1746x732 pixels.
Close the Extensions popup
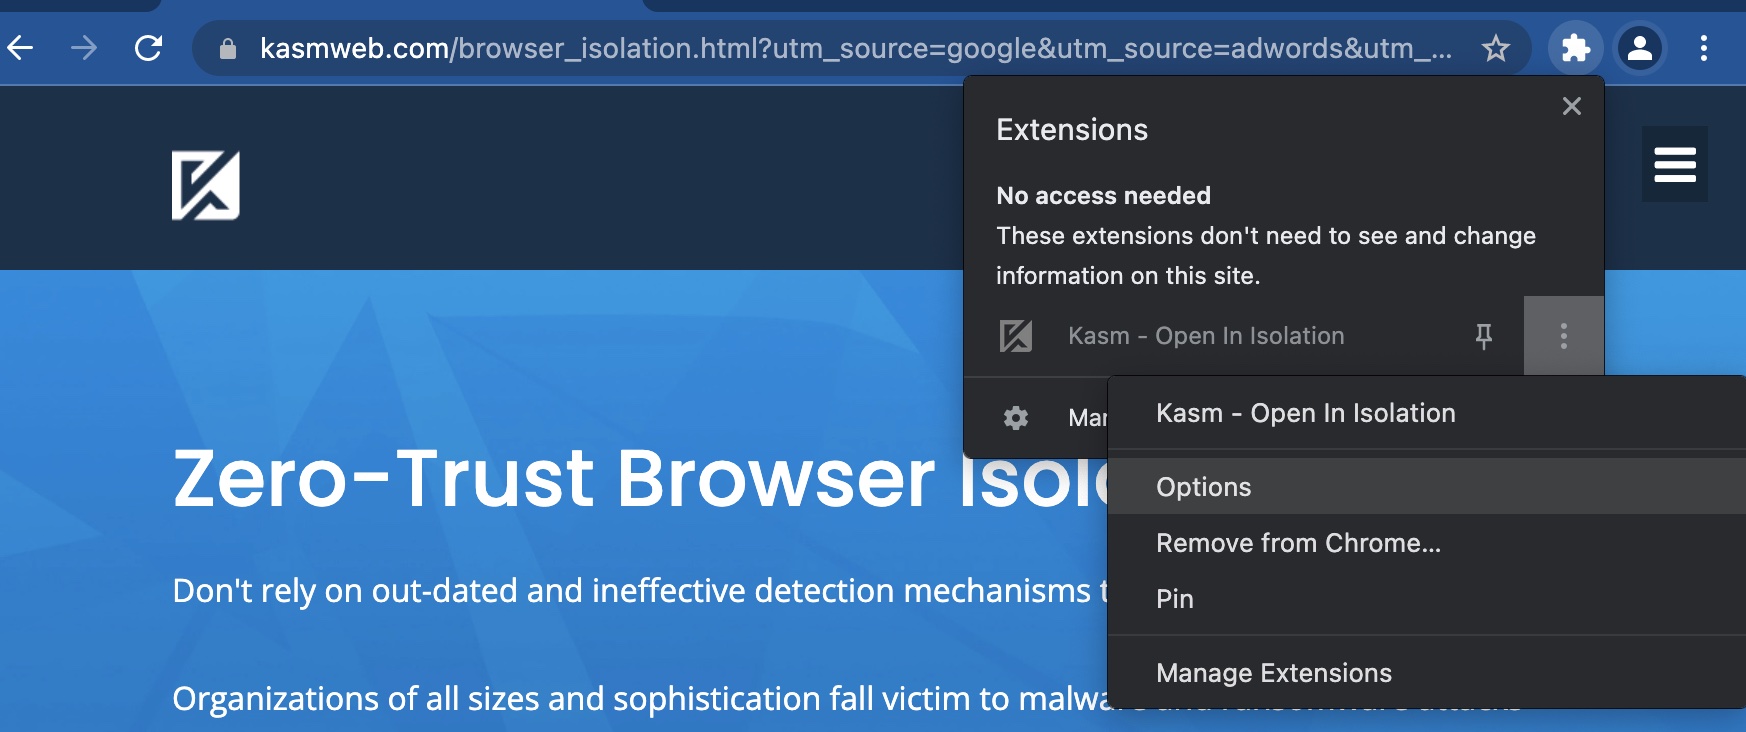coord(1571,106)
